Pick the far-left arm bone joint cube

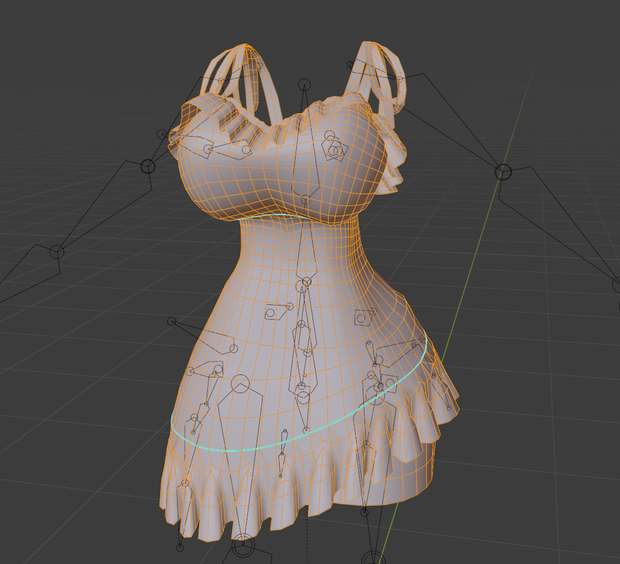(57, 252)
